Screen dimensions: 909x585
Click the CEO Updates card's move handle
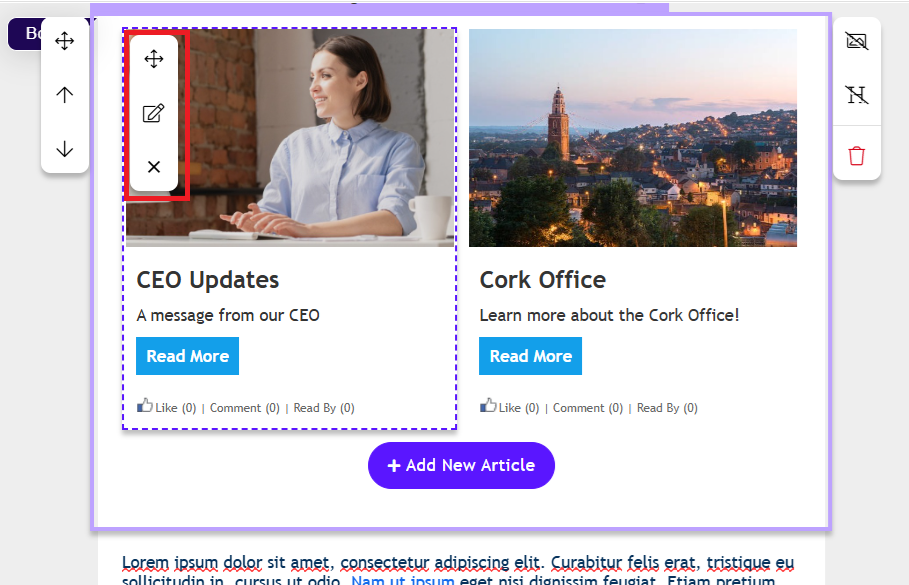154,59
